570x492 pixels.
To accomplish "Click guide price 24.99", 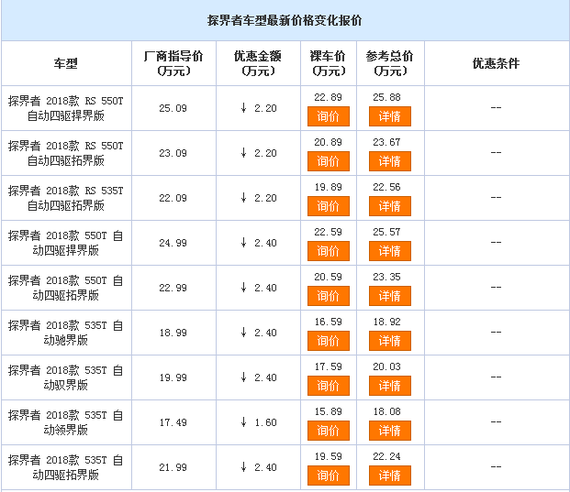I will click(x=173, y=243).
